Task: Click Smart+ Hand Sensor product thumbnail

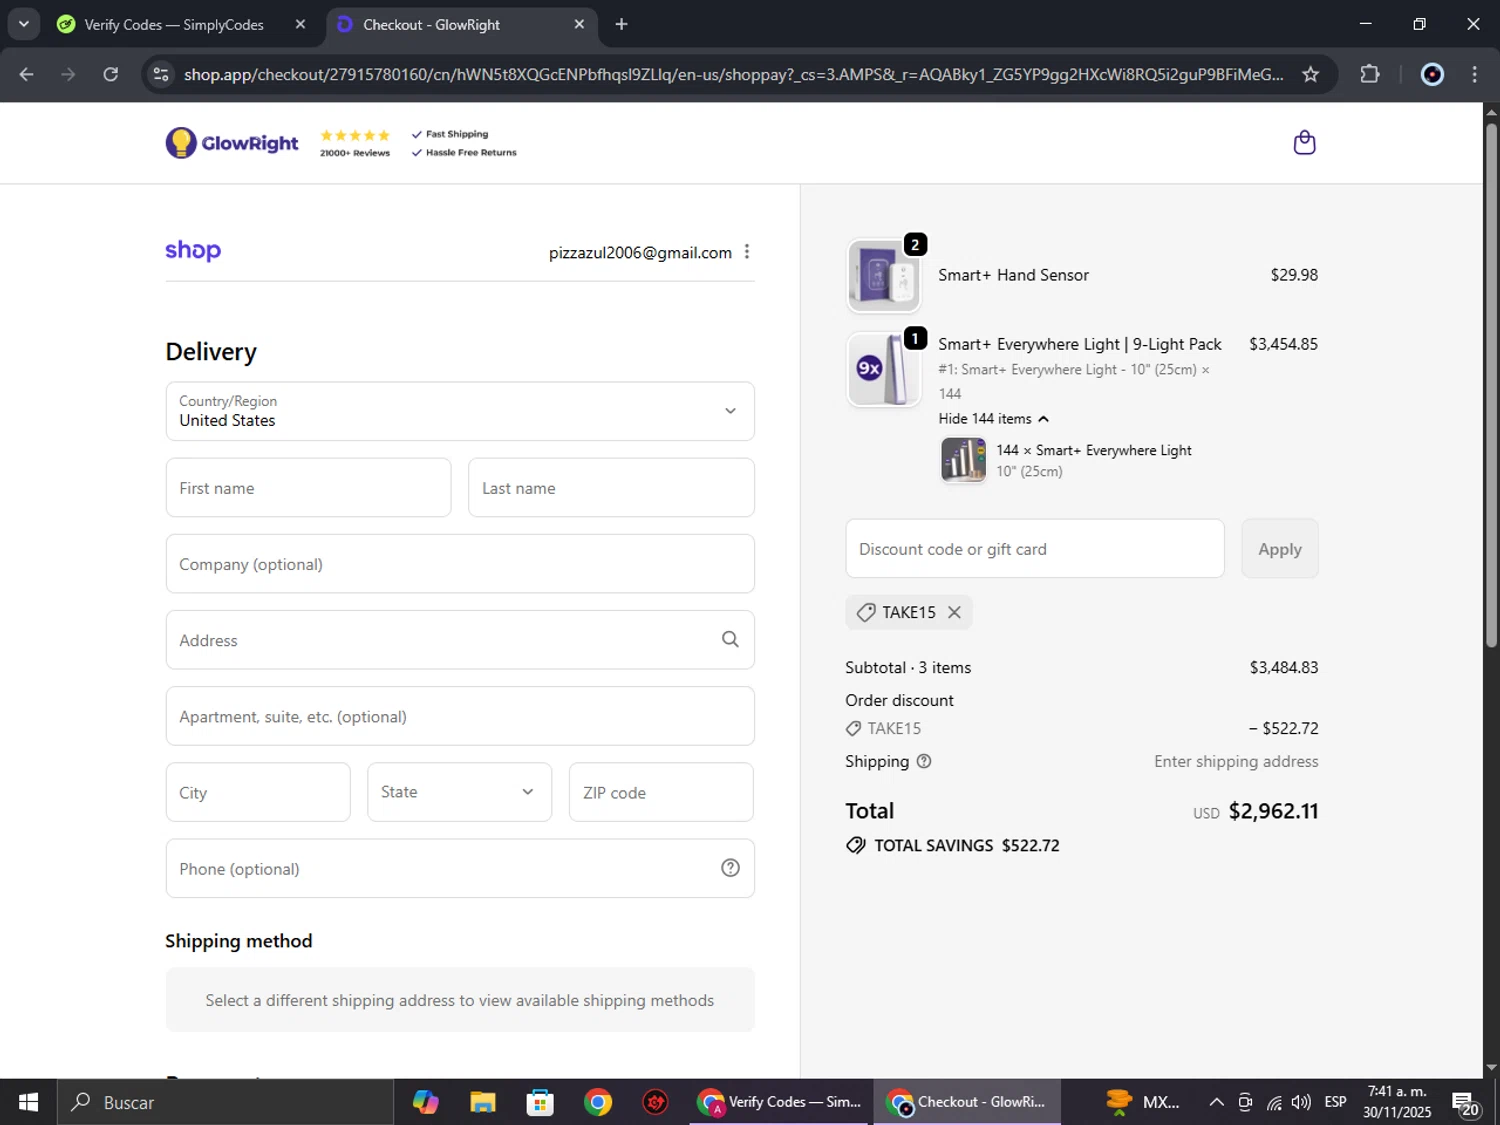Action: click(x=883, y=275)
